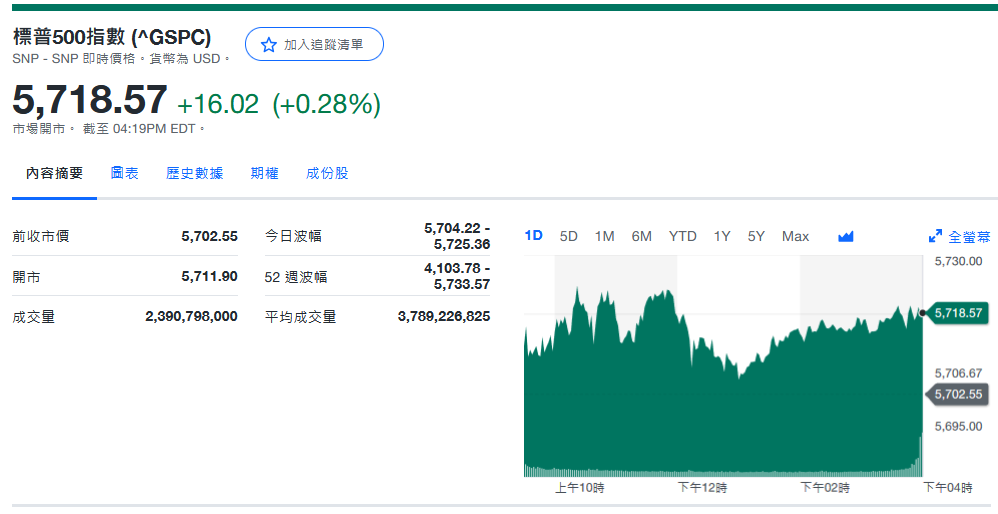The height and width of the screenshot is (514, 998).
Task: Pick the 5Y chart range
Action: [757, 236]
